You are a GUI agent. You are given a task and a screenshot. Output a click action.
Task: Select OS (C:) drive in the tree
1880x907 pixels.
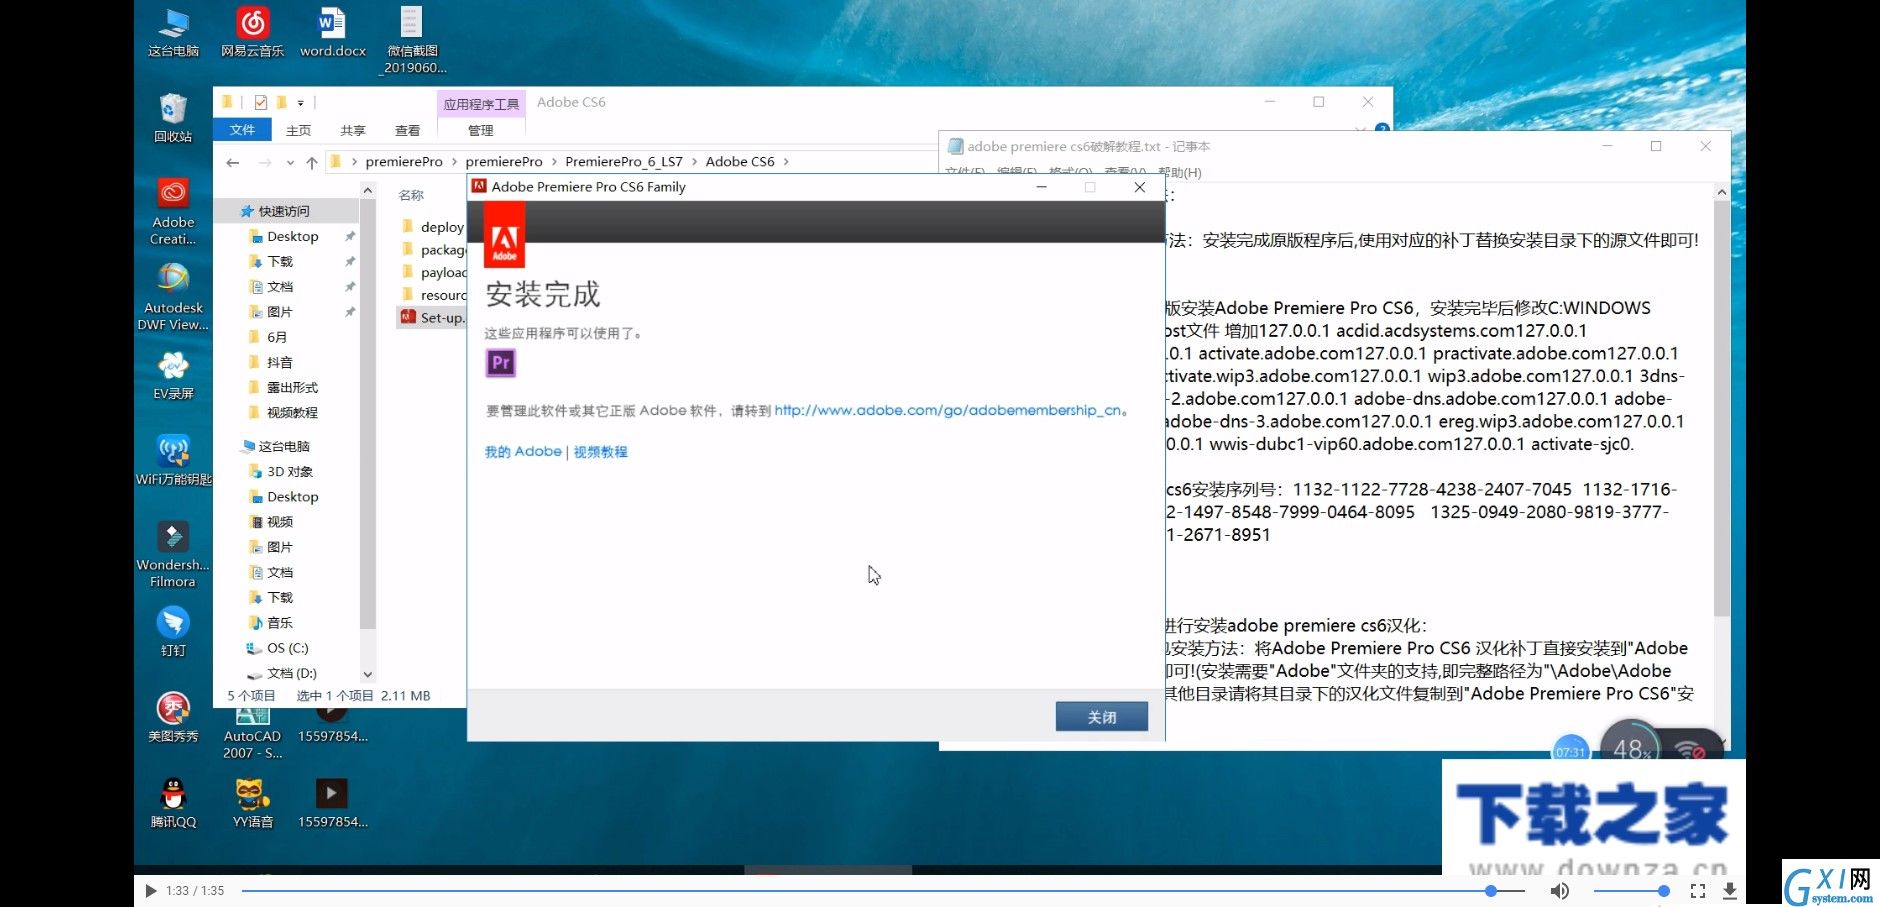pos(287,648)
